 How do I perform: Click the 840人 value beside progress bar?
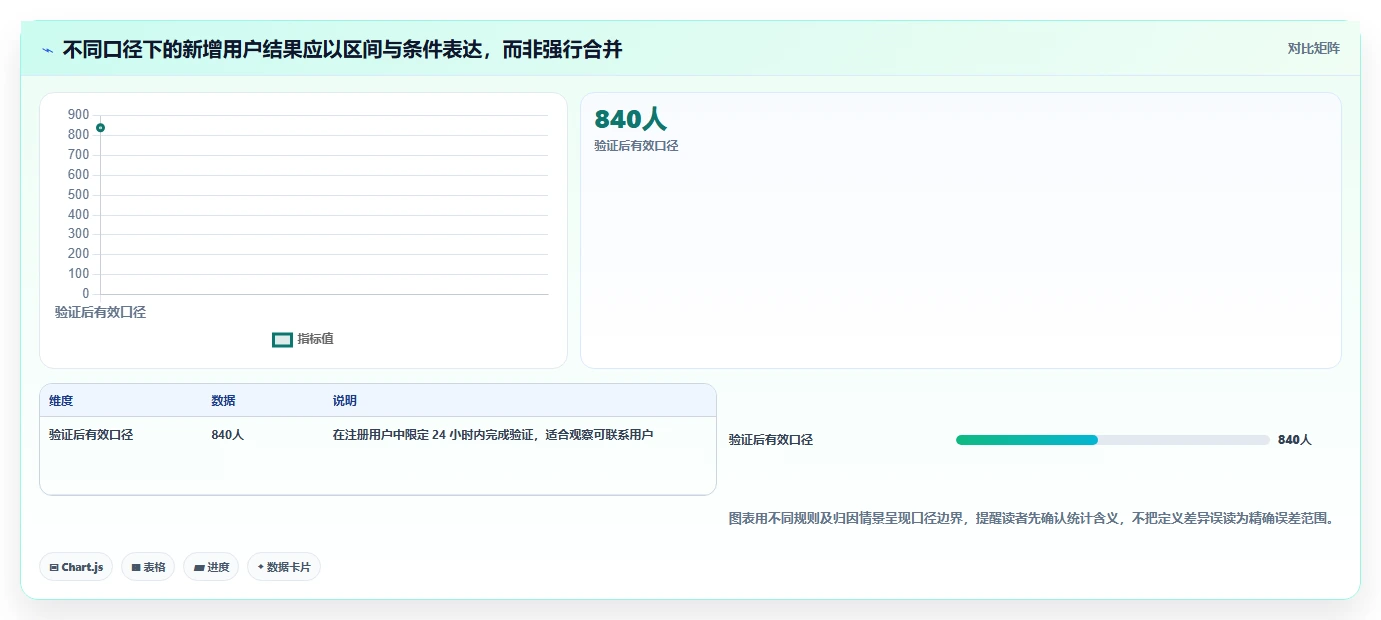click(1294, 440)
